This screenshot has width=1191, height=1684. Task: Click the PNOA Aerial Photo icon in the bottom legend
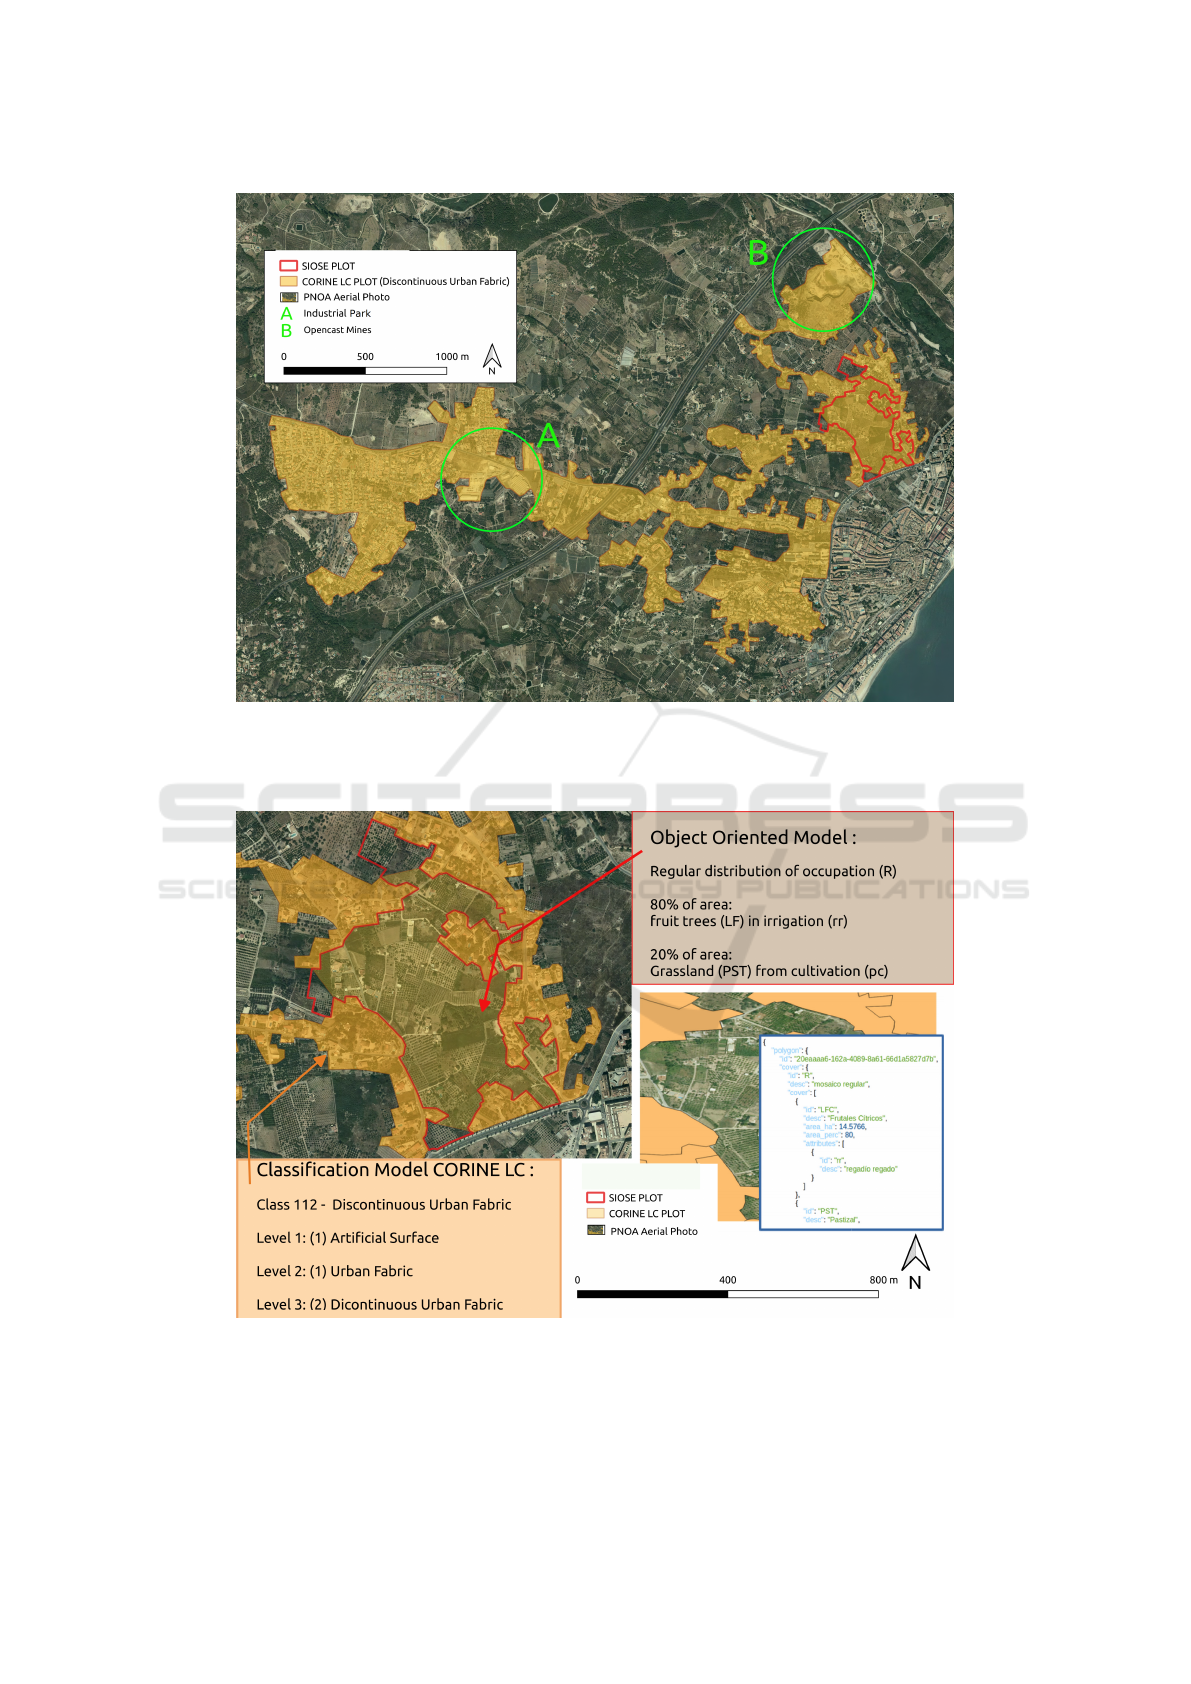pos(596,1231)
